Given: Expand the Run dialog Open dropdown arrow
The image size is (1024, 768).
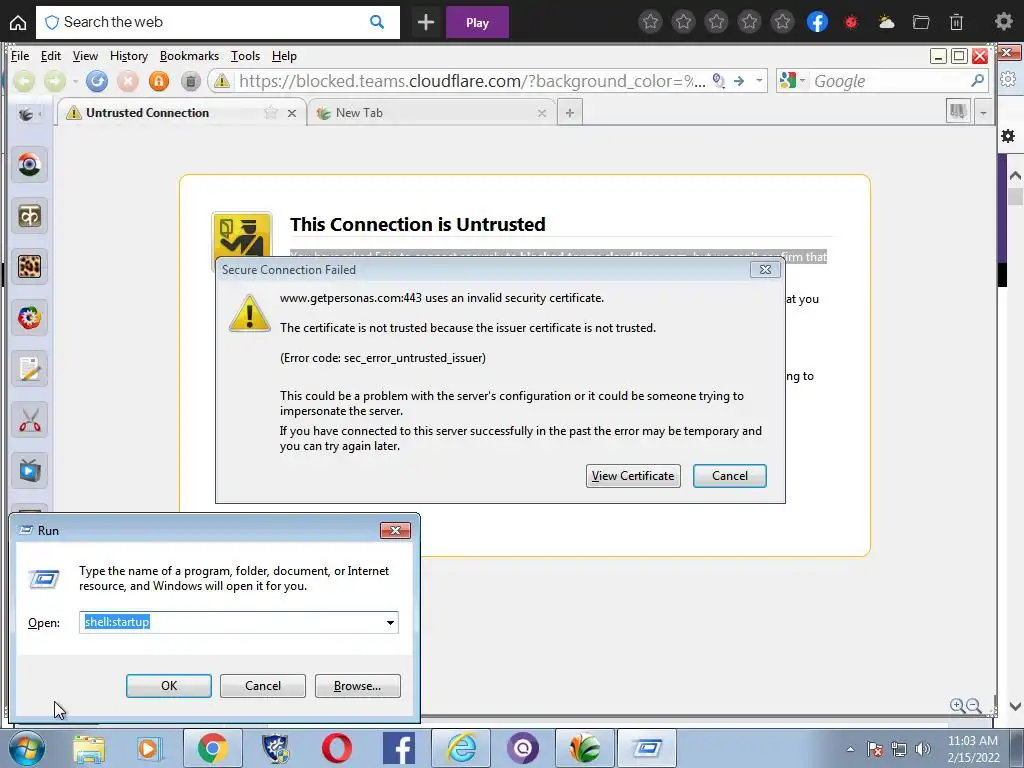Looking at the screenshot, I should [x=390, y=622].
